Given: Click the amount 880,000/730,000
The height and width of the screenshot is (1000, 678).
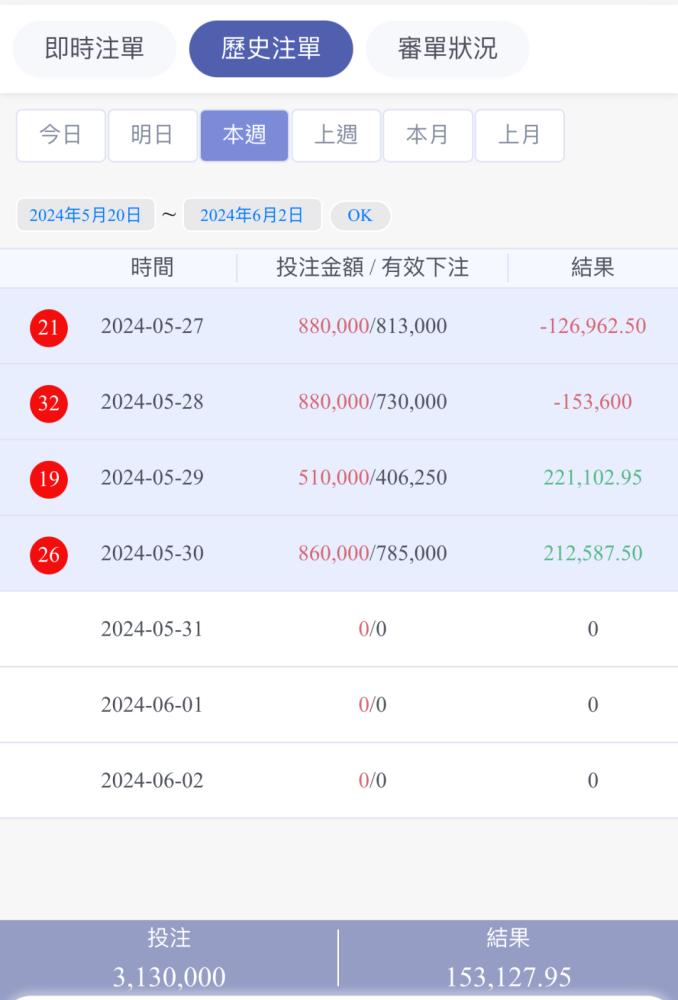Looking at the screenshot, I should tap(372, 402).
